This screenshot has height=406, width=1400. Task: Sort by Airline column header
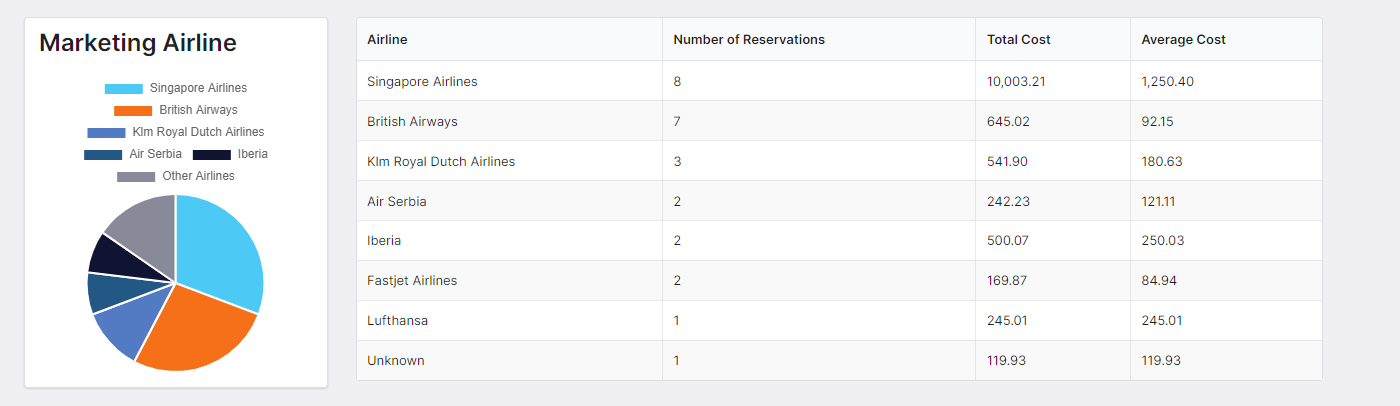(x=387, y=40)
